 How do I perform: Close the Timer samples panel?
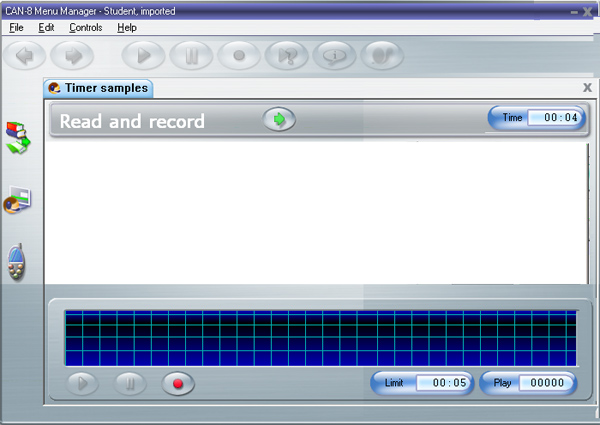[587, 88]
